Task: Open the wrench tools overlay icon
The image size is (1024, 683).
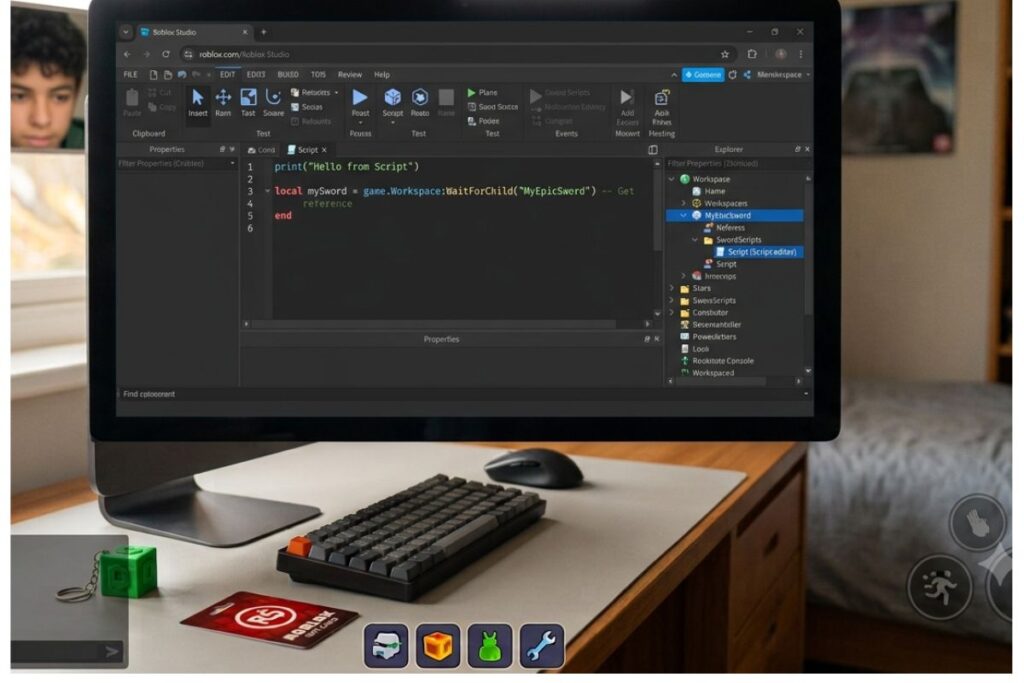Action: tap(542, 646)
